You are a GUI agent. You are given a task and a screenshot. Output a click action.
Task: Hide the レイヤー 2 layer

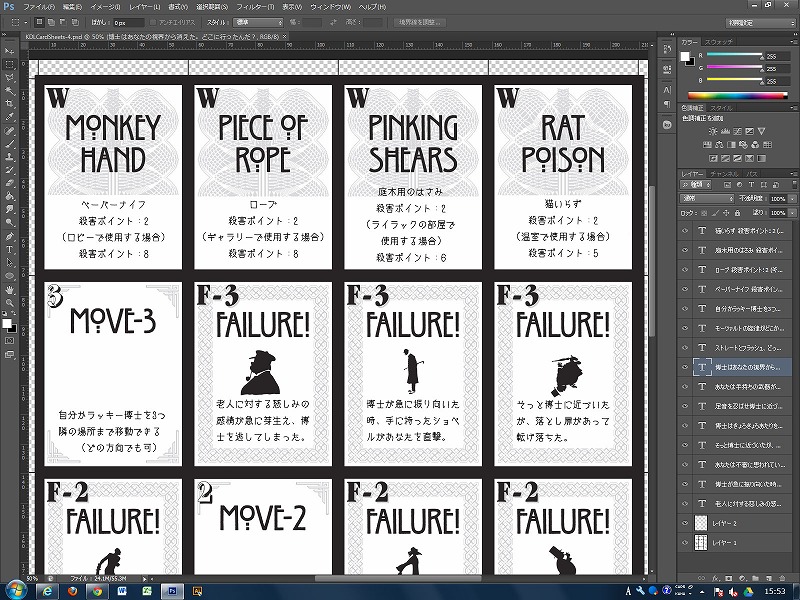click(x=685, y=522)
